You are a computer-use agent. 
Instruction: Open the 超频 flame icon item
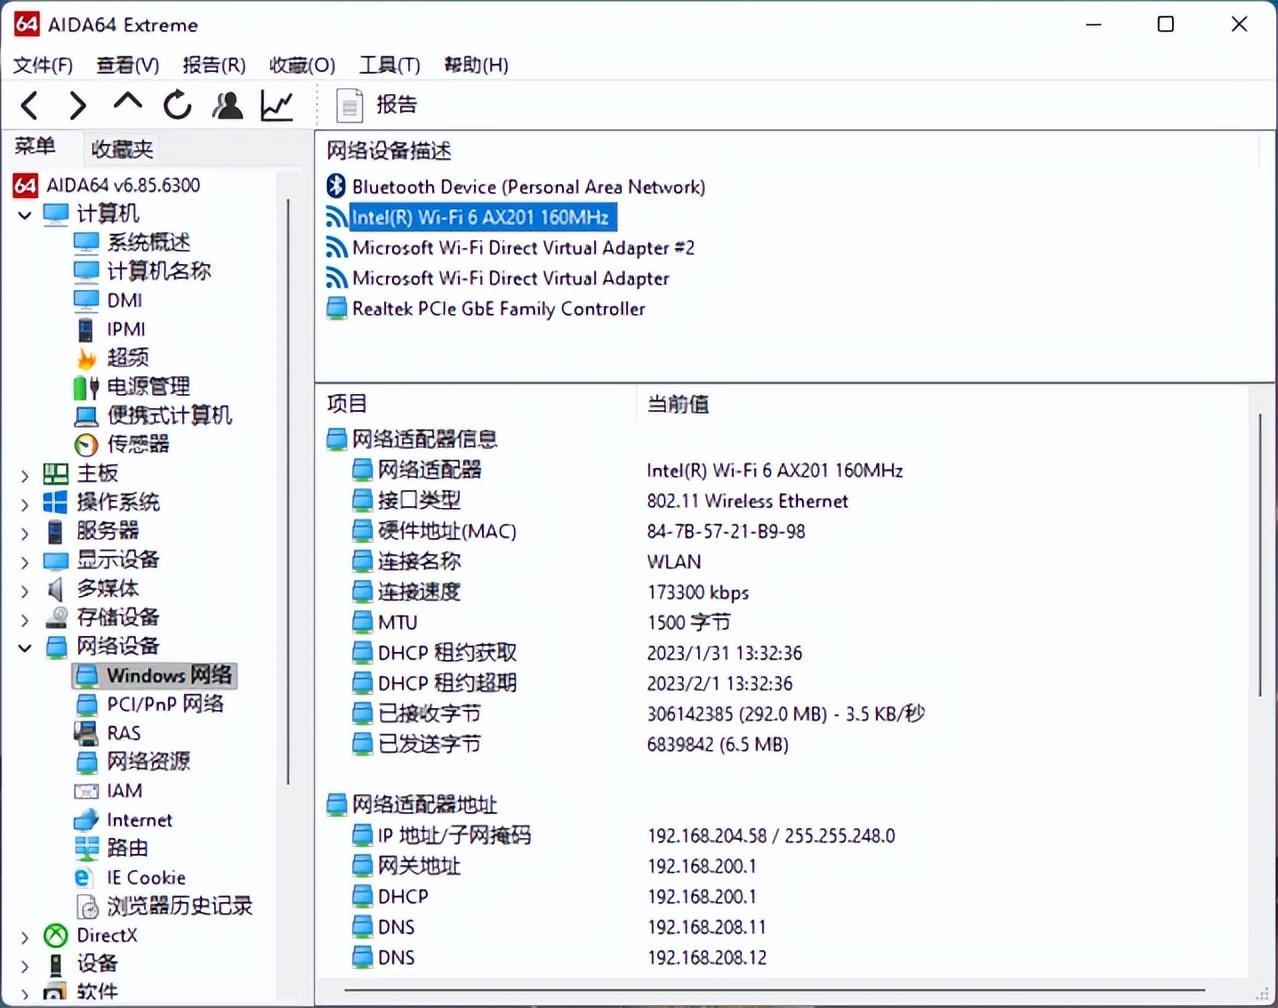coord(112,357)
